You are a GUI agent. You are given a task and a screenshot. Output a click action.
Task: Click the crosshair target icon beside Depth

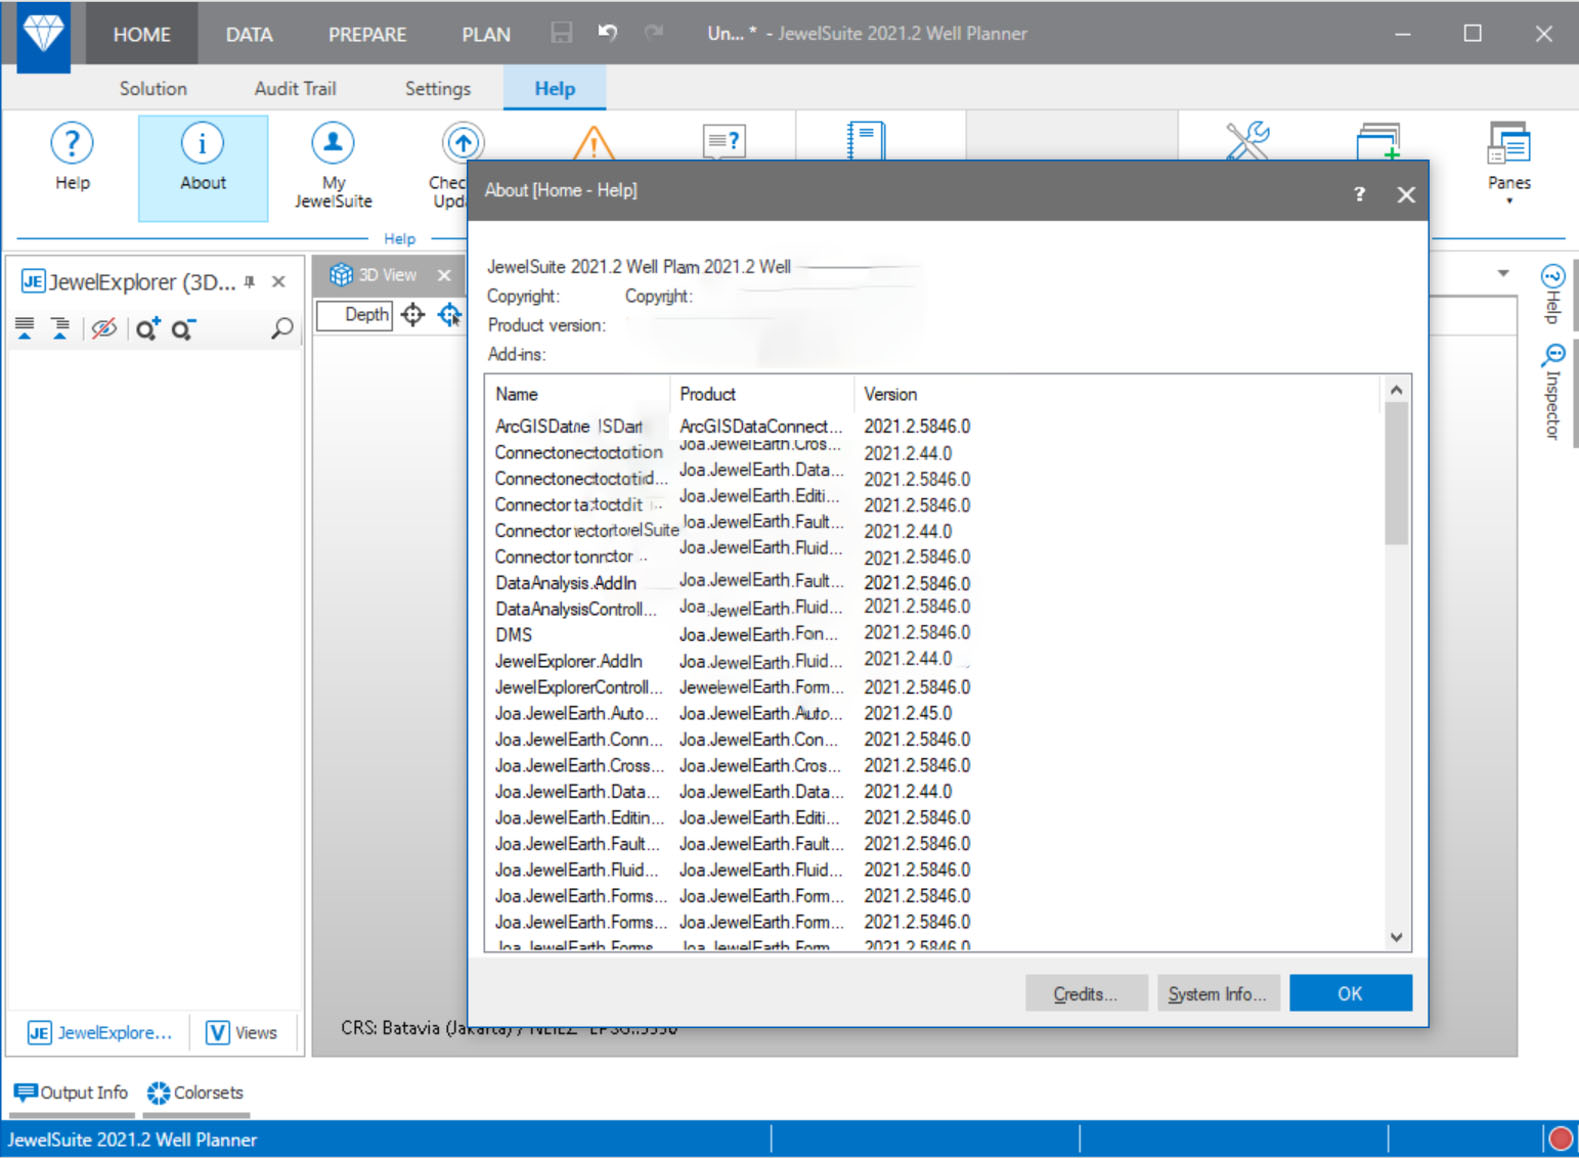coord(413,315)
